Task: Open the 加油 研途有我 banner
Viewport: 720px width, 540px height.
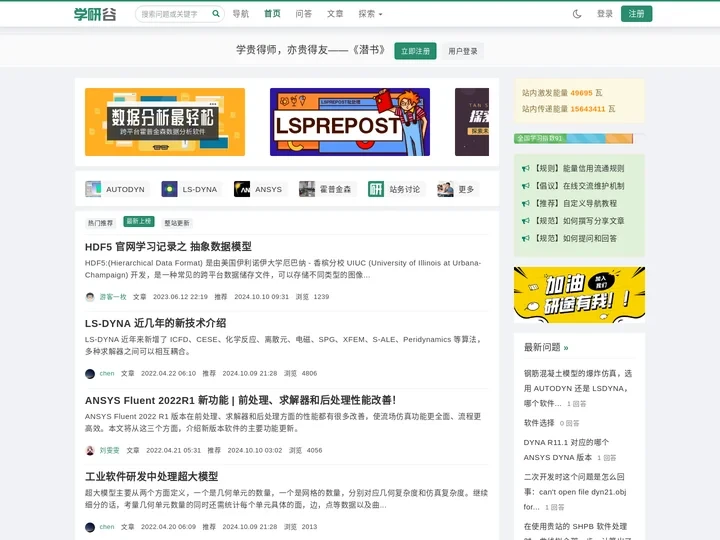Action: click(x=579, y=294)
